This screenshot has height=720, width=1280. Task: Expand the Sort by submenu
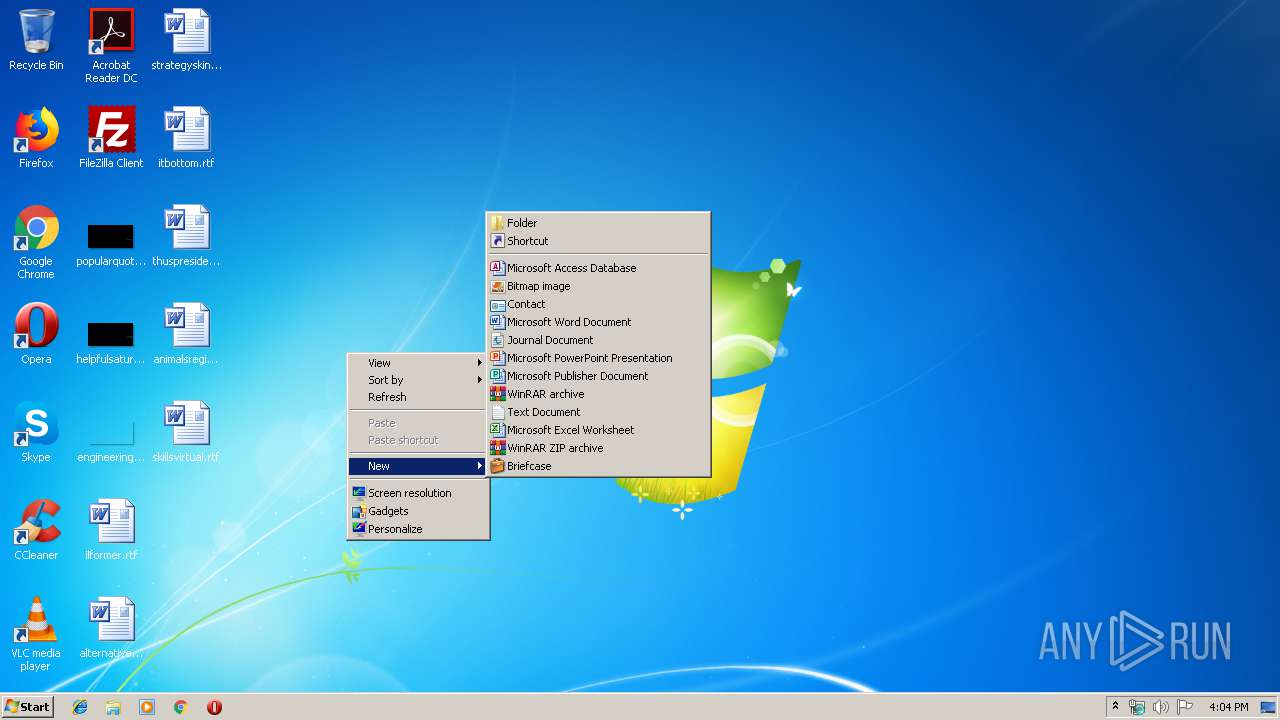point(418,380)
